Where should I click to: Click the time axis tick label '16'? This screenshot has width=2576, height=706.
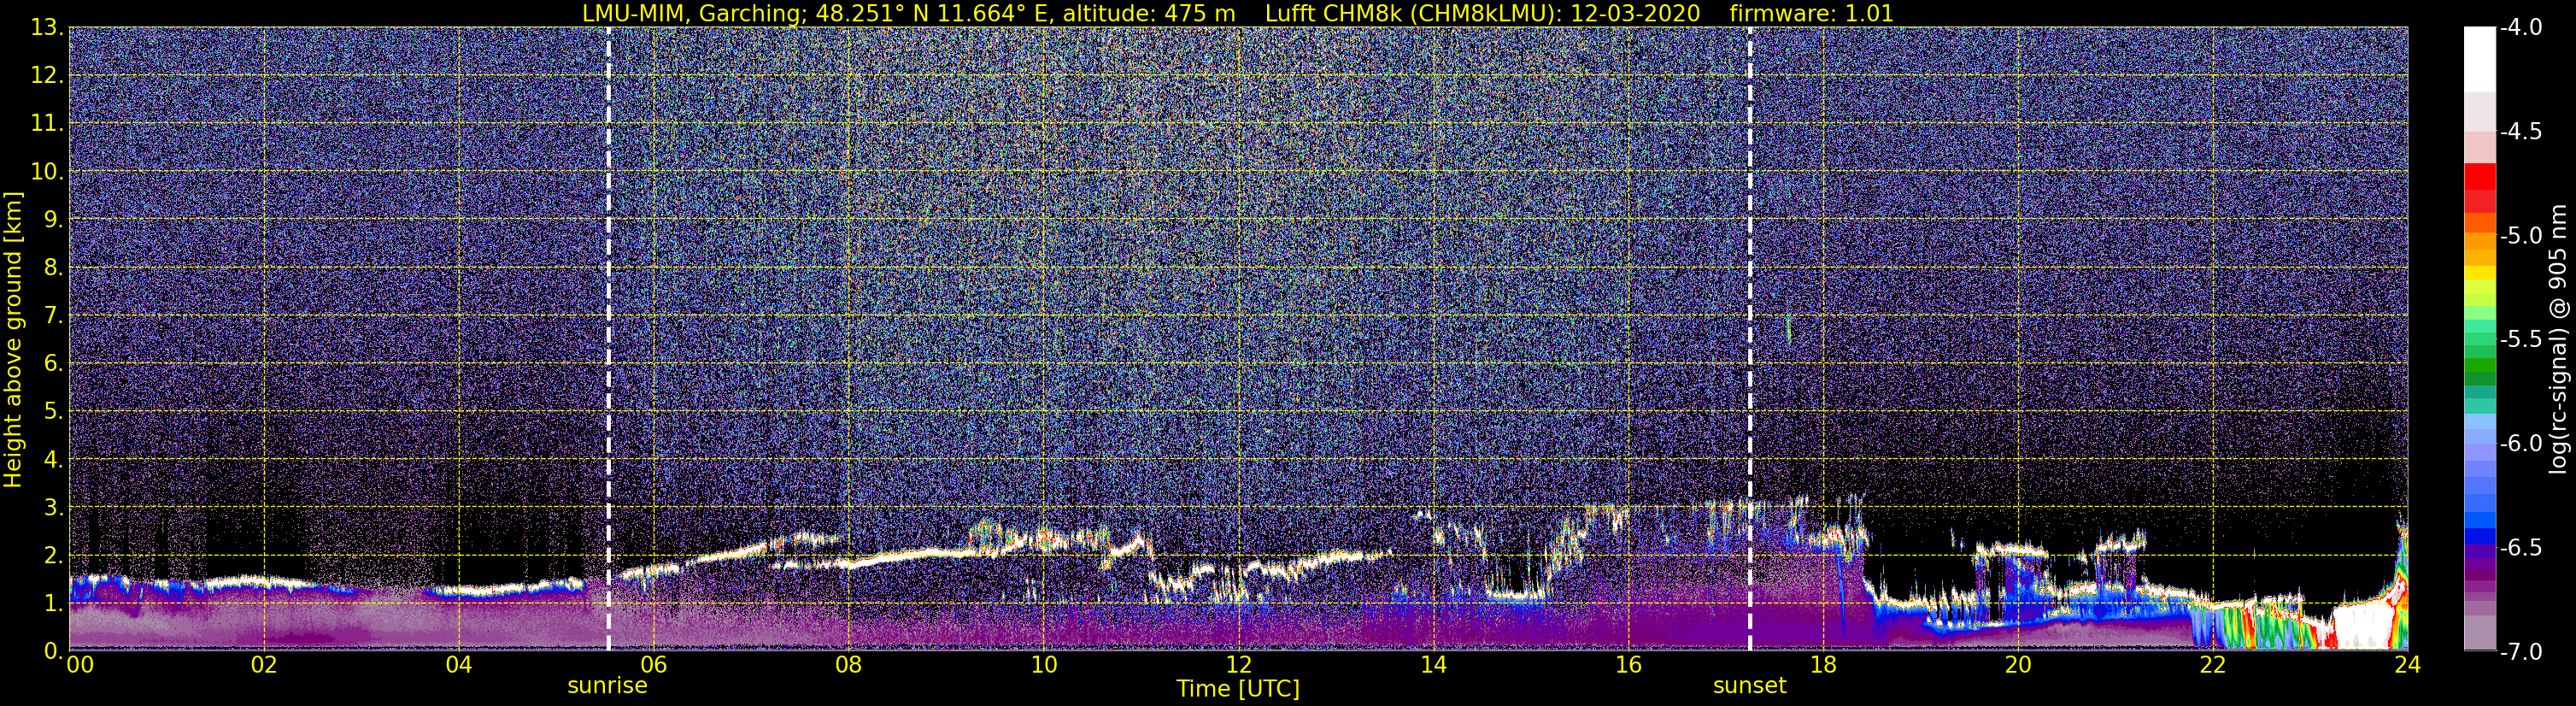tap(1628, 665)
